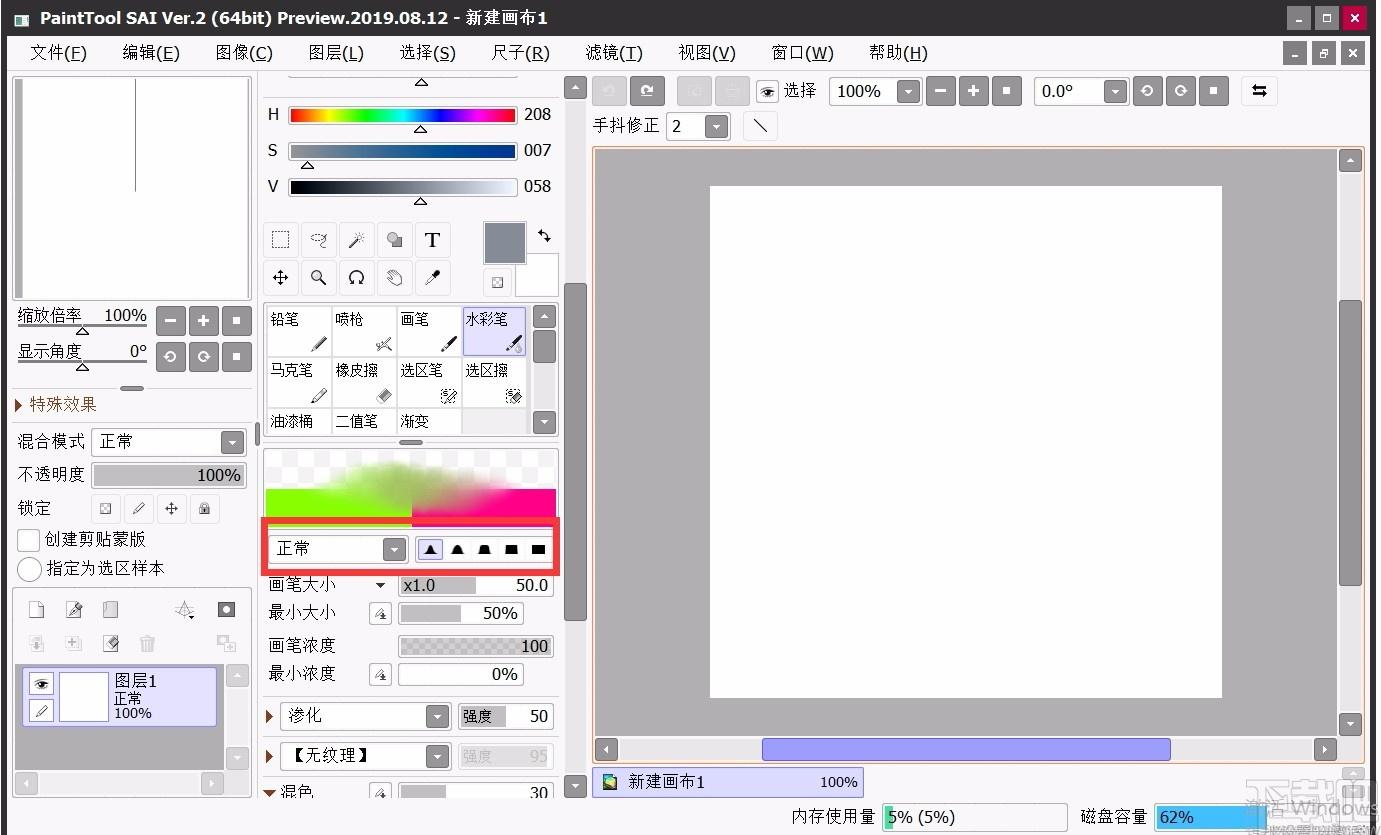
Task: Open the 混合模式 dropdown
Action: coord(168,442)
